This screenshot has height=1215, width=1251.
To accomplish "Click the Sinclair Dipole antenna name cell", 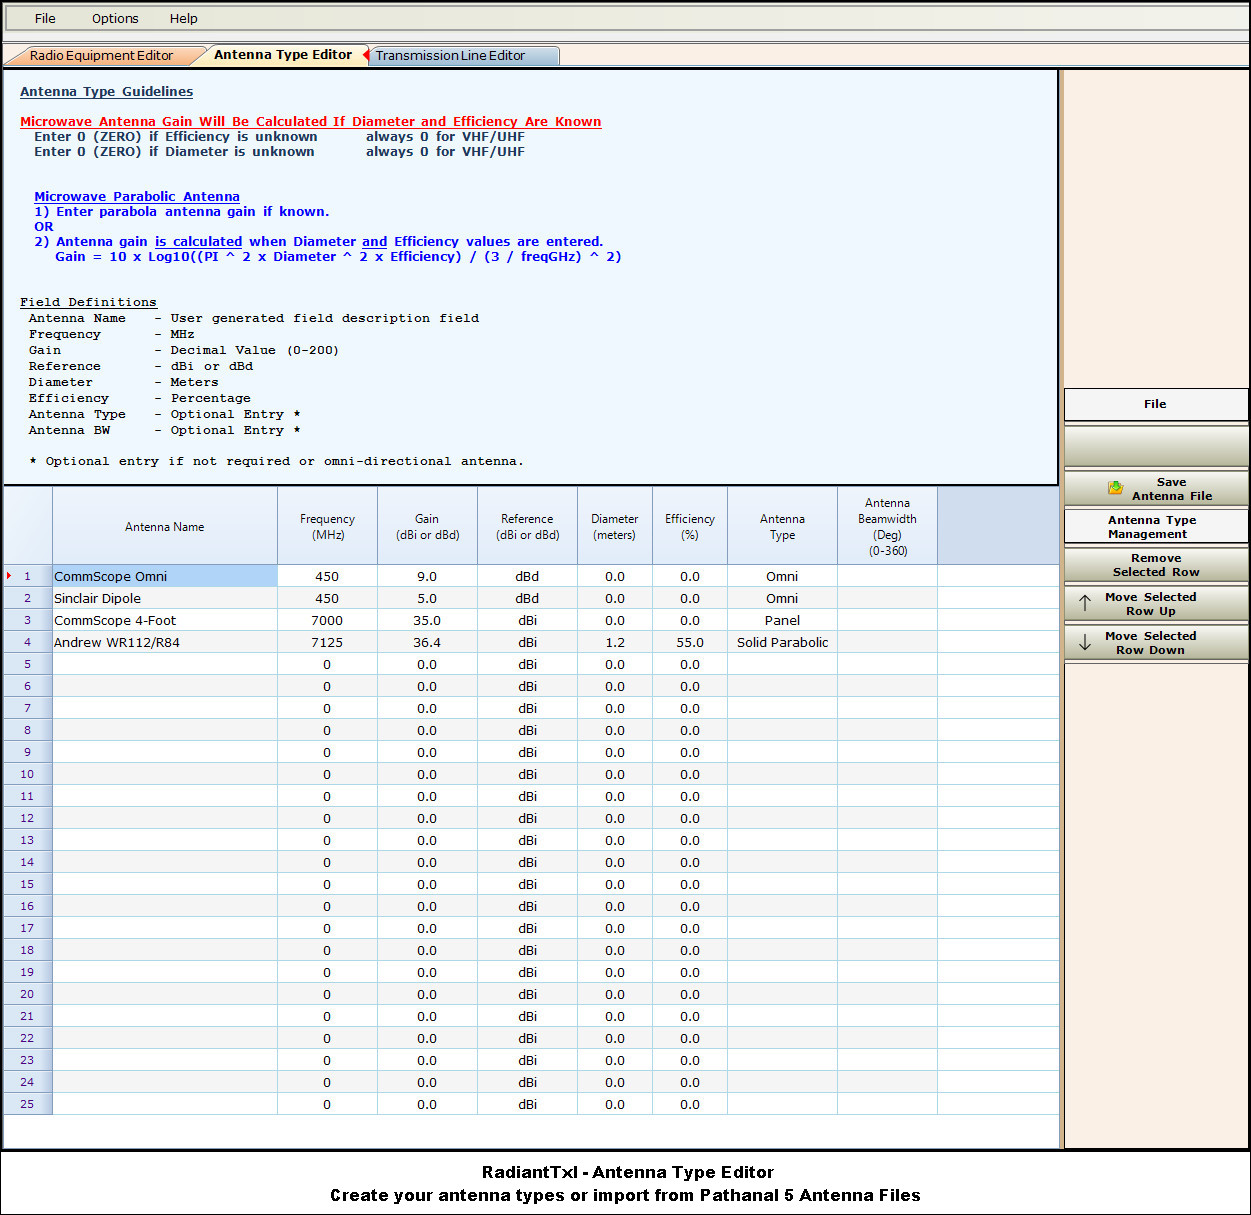I will click(164, 598).
